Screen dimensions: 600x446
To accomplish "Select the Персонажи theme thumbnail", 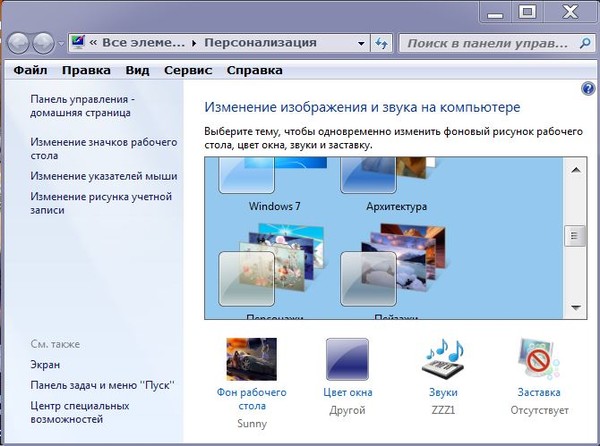I will coord(272,265).
